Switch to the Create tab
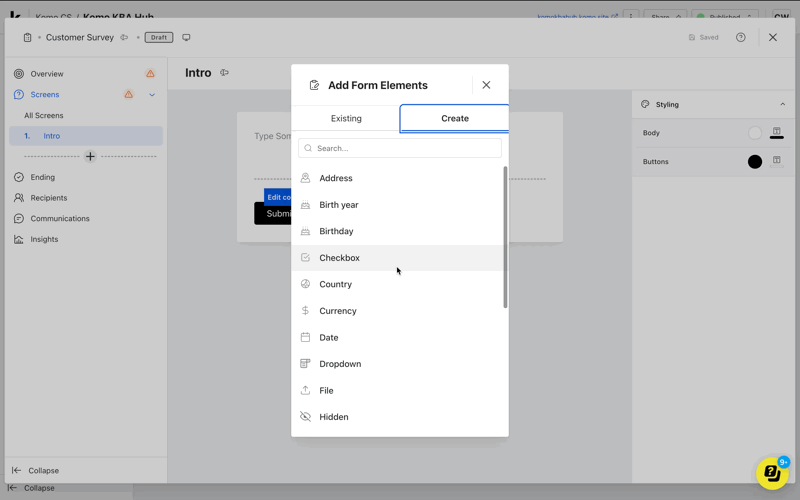 click(455, 118)
